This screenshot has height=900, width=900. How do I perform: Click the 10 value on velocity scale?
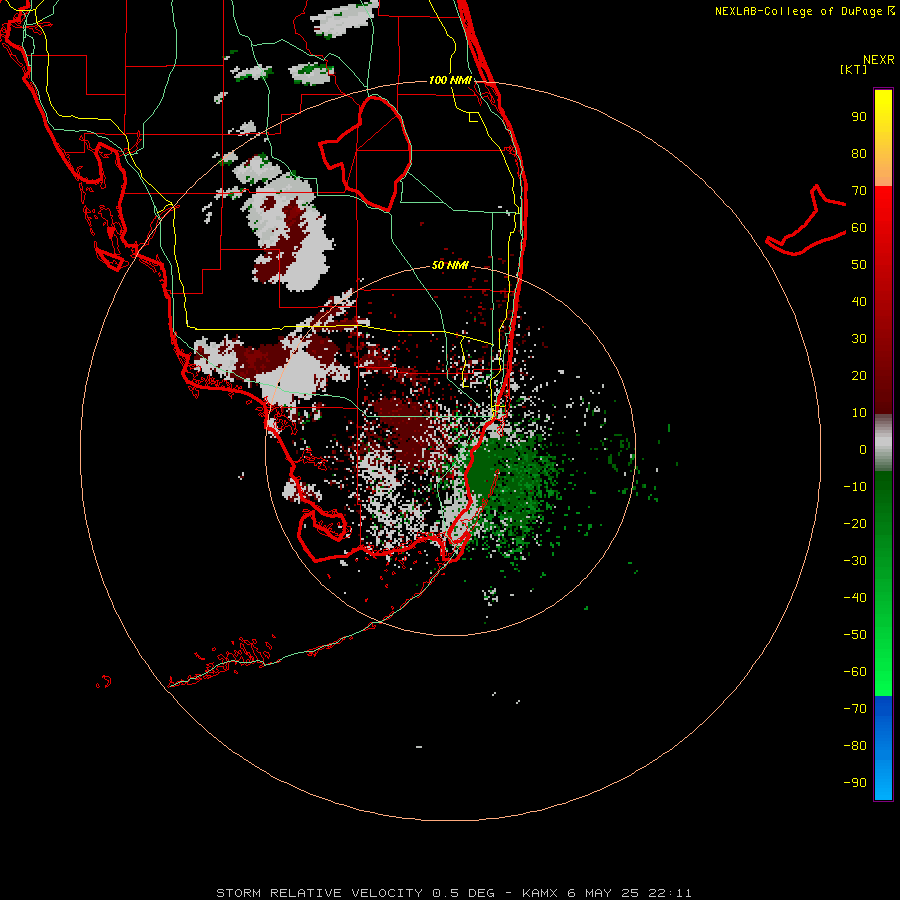point(859,413)
